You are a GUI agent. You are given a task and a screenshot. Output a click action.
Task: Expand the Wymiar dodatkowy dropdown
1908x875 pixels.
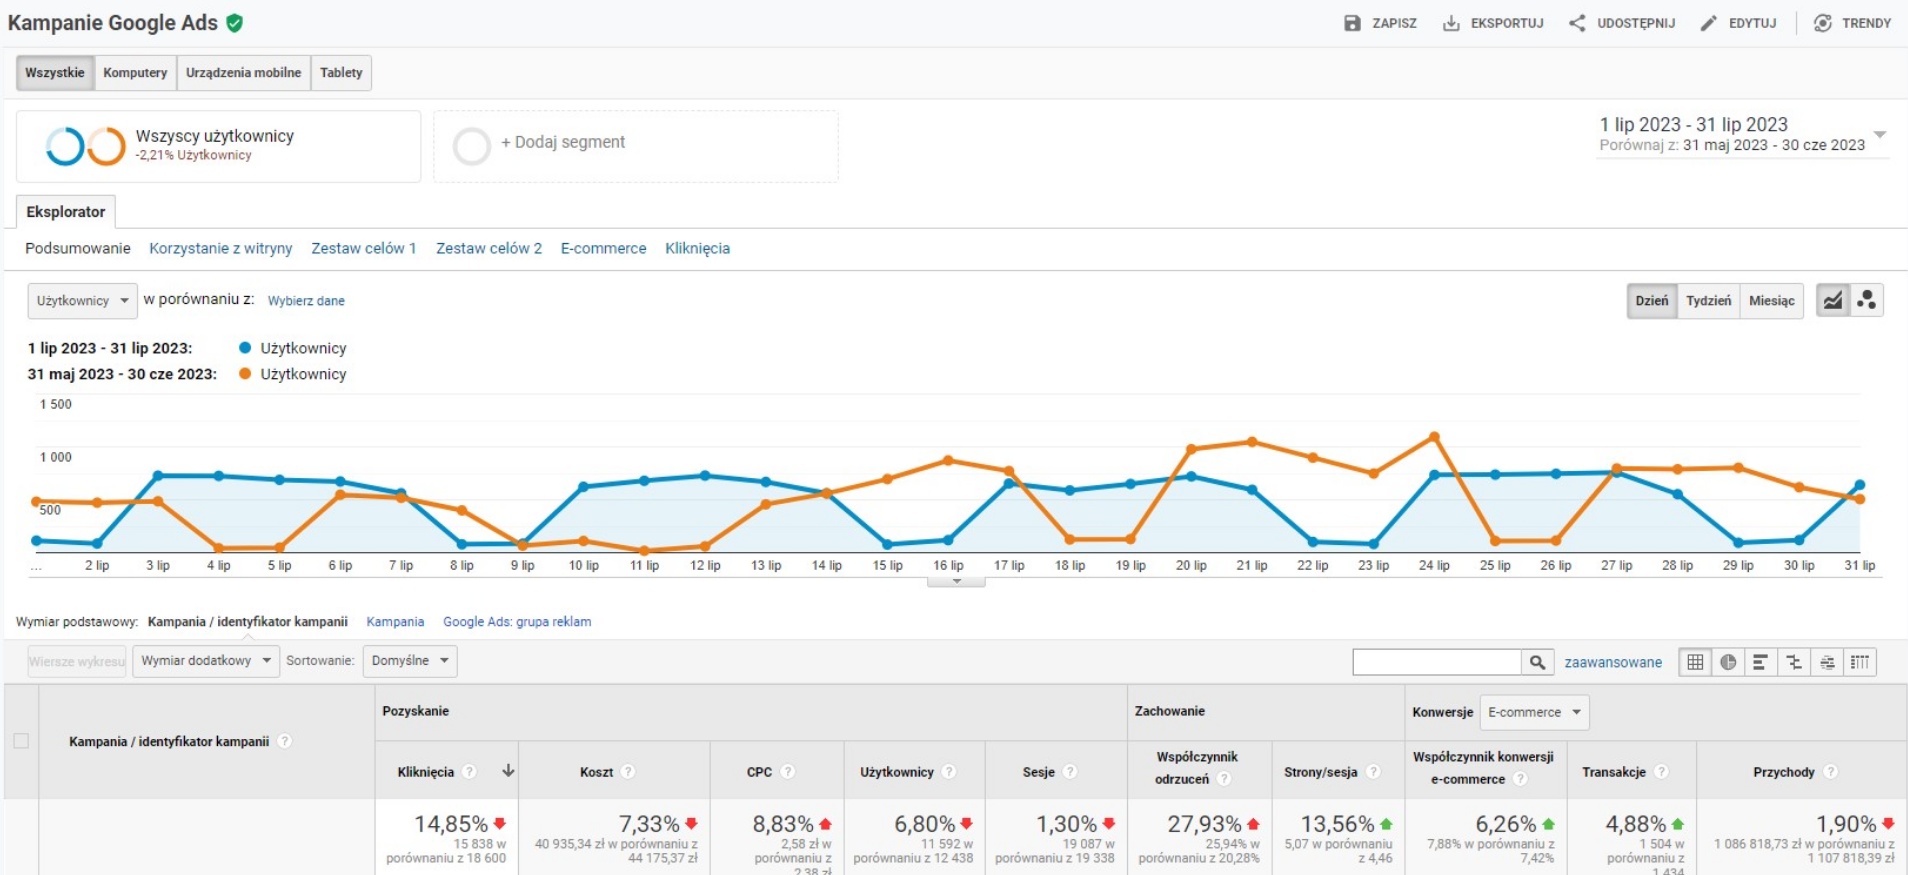205,661
